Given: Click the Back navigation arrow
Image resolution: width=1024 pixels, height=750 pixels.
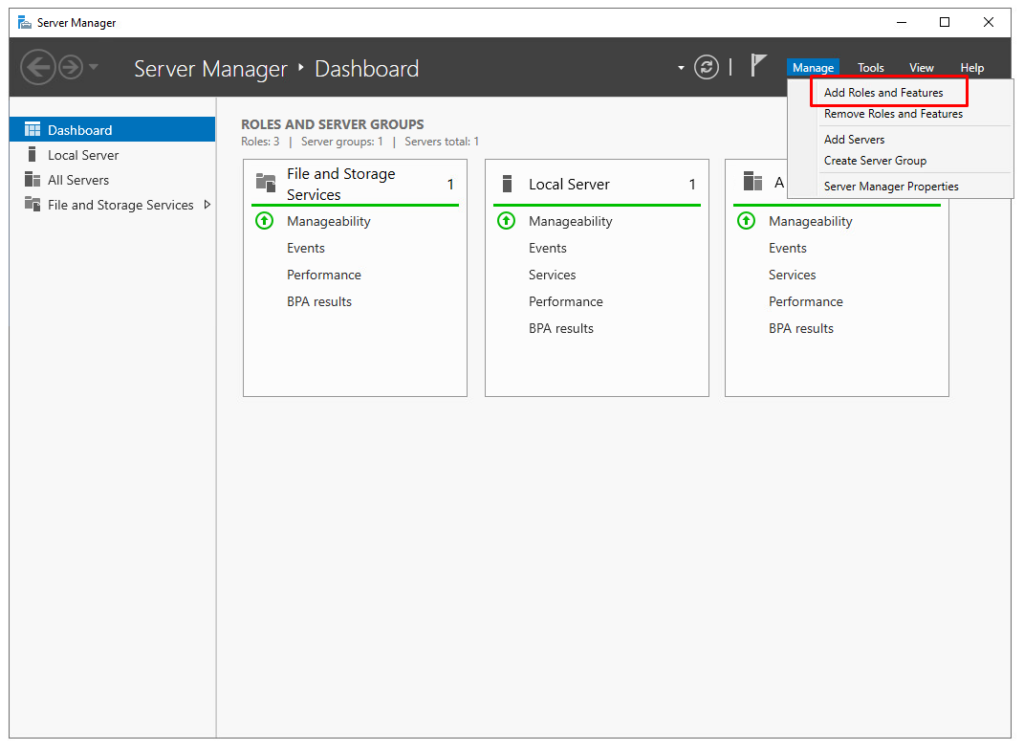Looking at the screenshot, I should [x=39, y=67].
